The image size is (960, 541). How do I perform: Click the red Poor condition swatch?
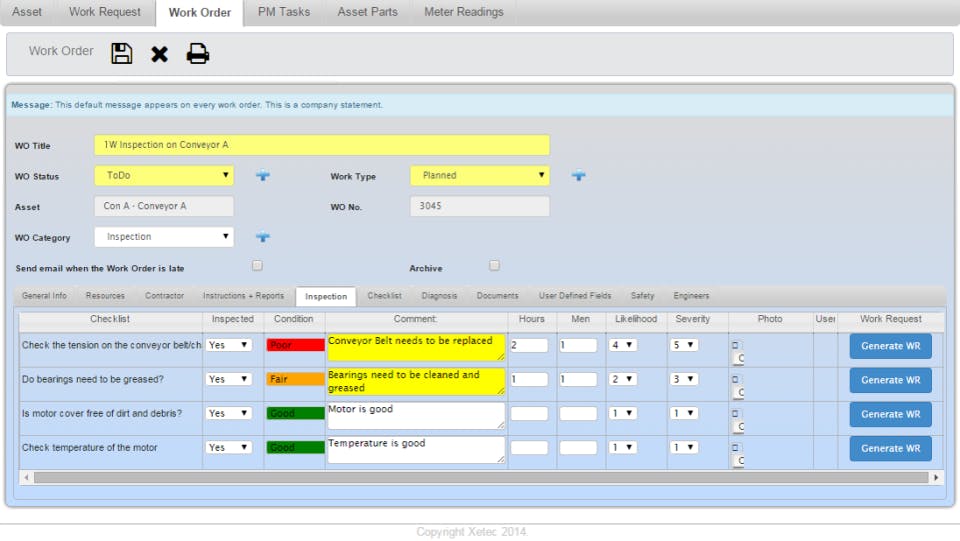click(295, 345)
